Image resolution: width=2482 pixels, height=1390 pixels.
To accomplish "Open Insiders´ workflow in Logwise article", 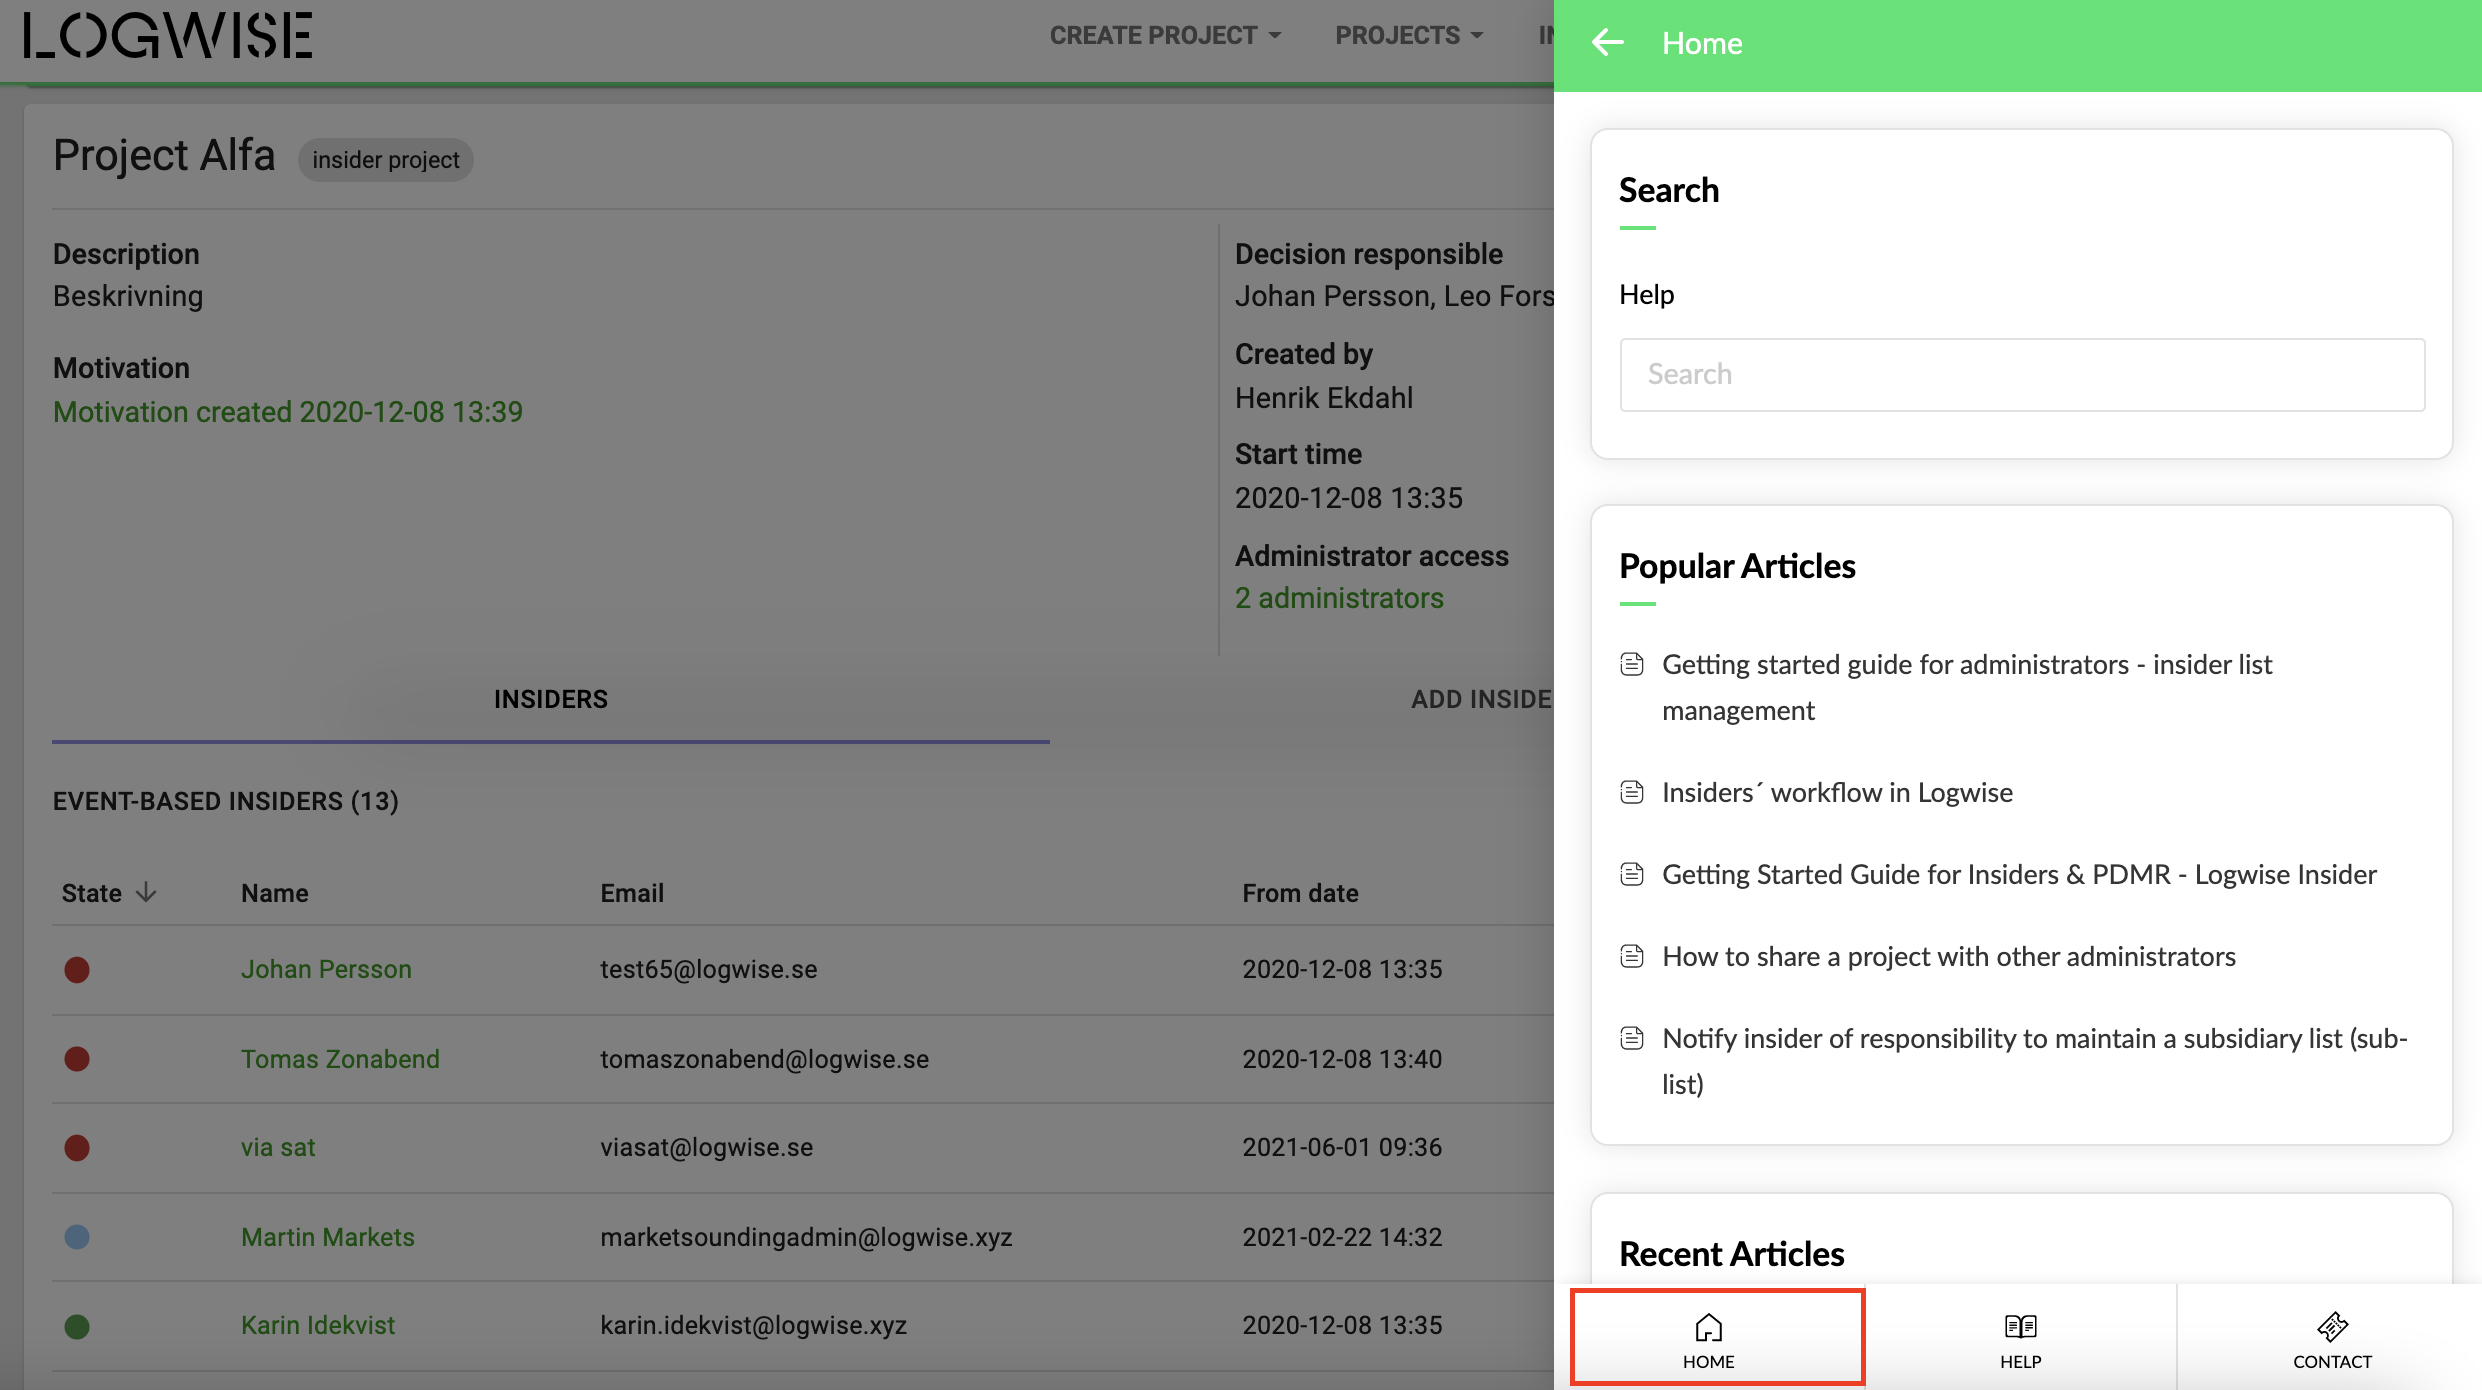I will 1837,793.
